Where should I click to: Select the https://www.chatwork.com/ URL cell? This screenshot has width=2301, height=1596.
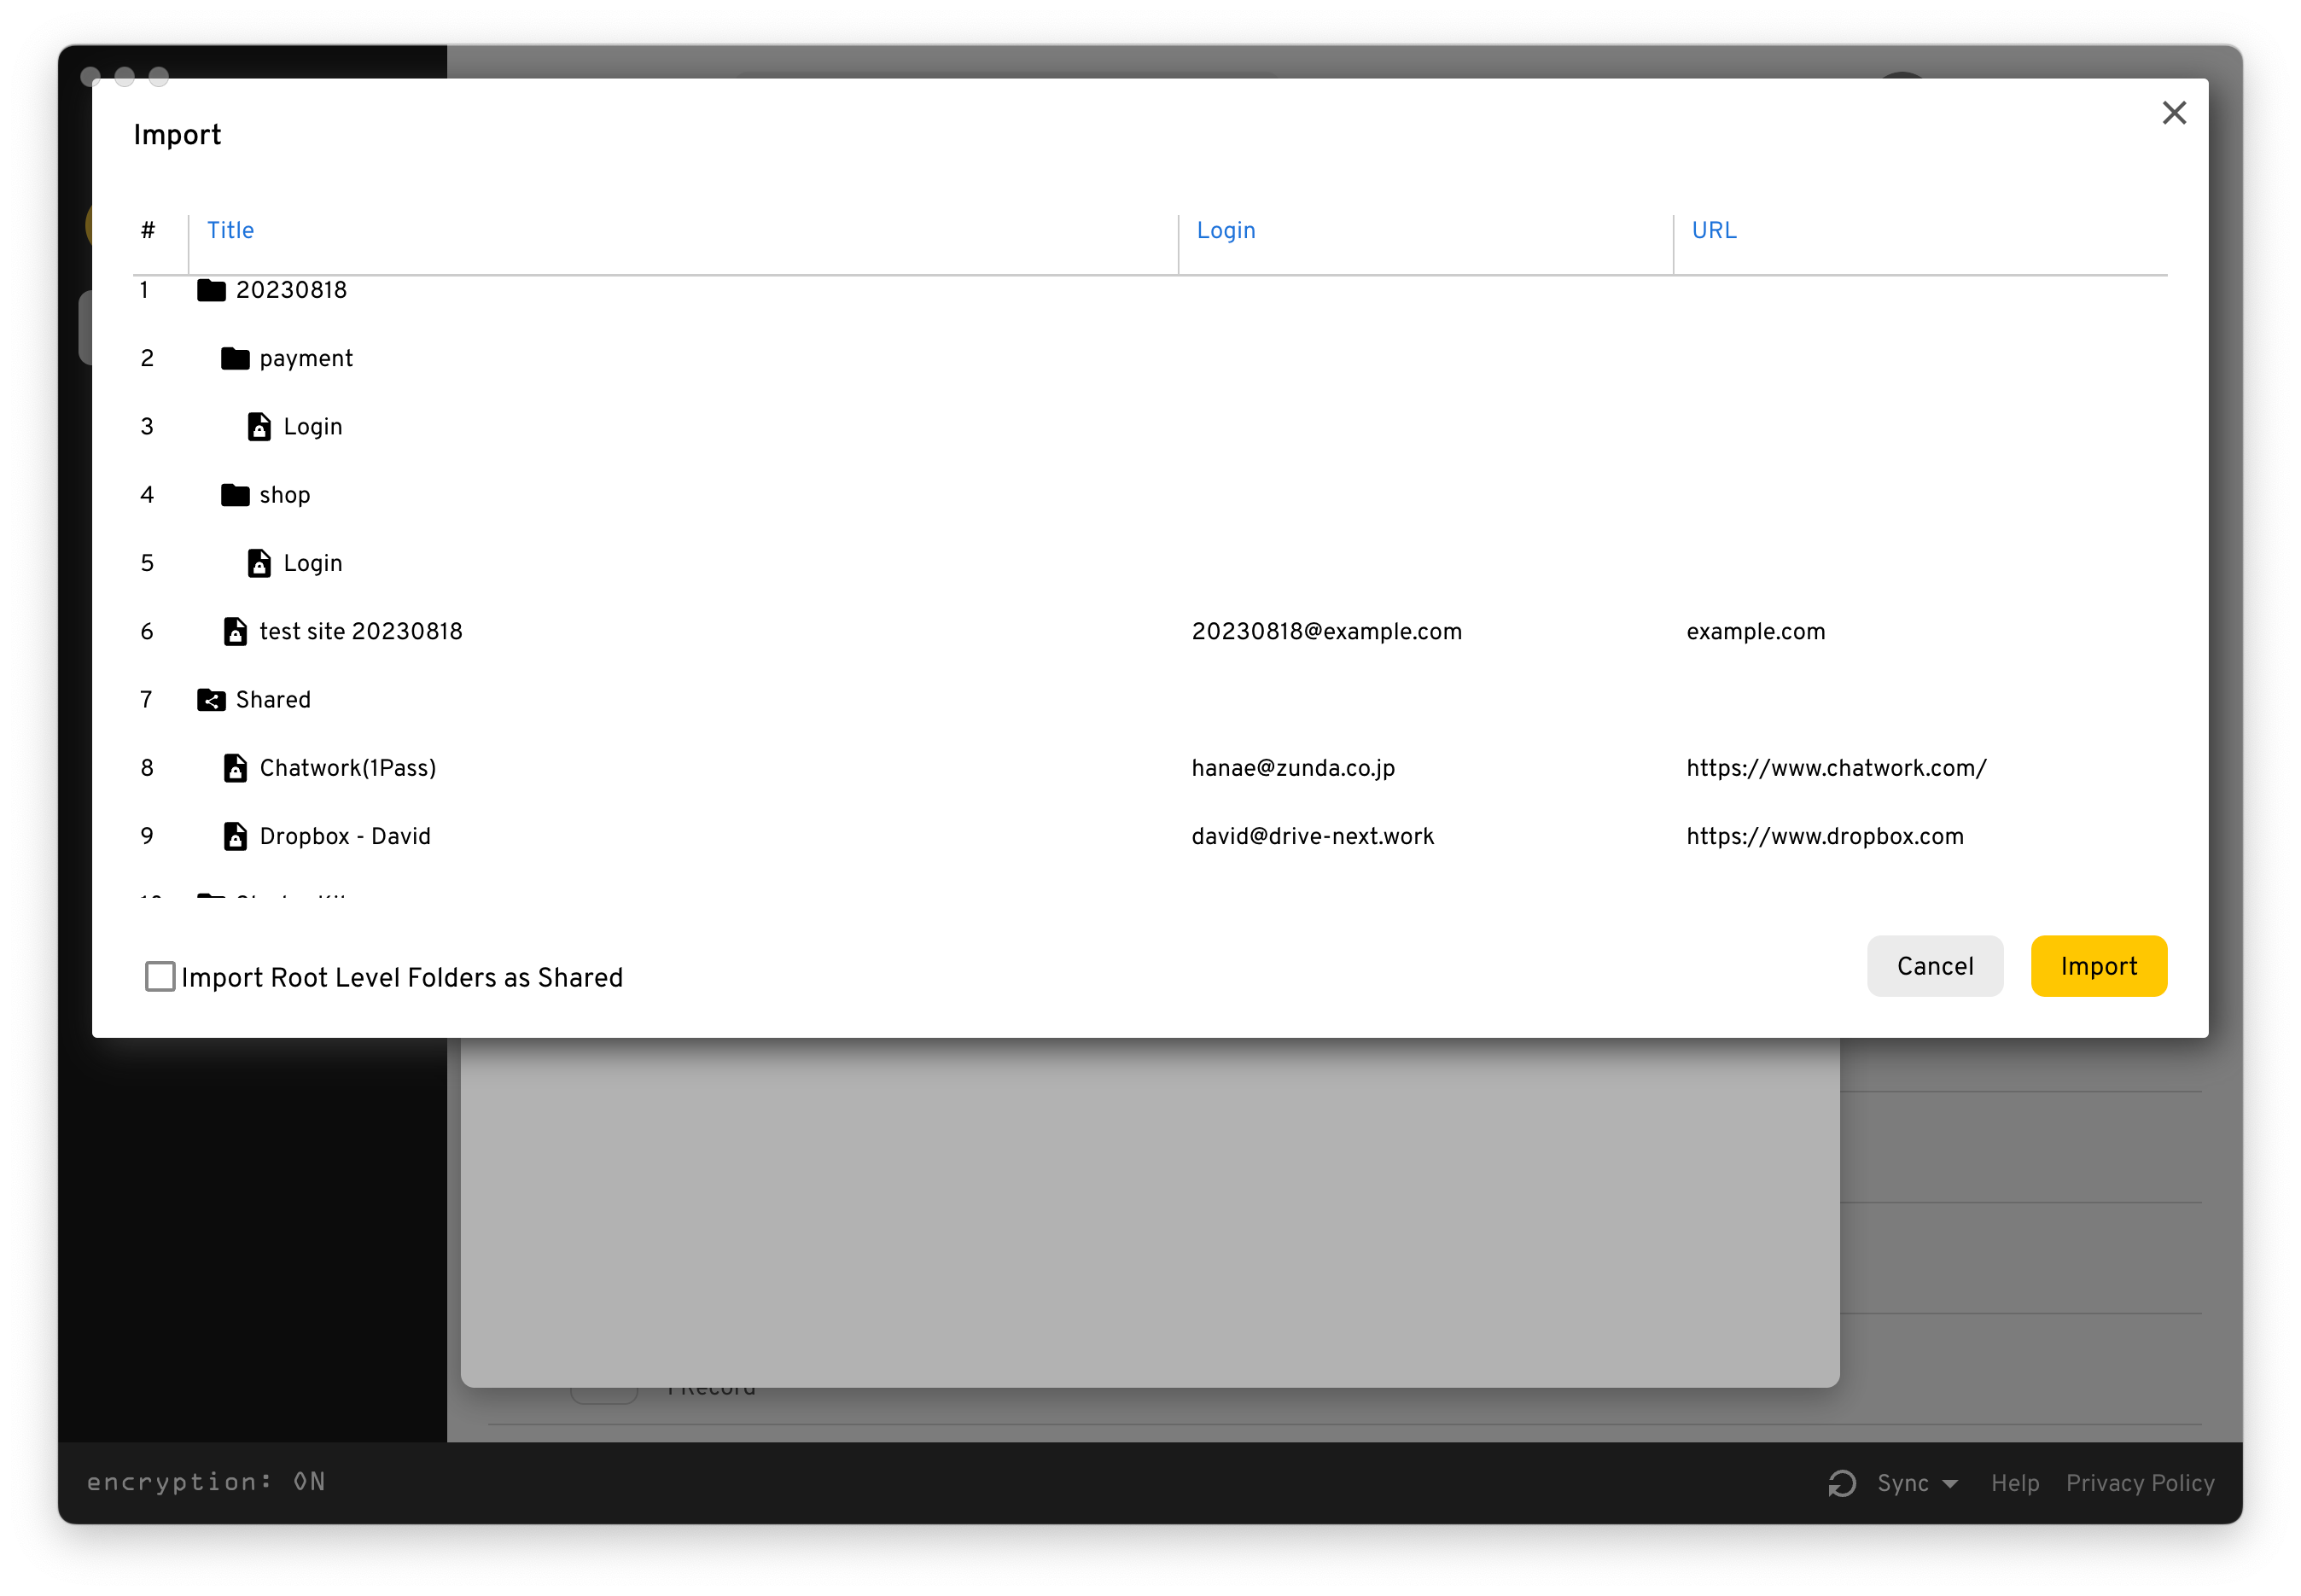(x=1835, y=768)
